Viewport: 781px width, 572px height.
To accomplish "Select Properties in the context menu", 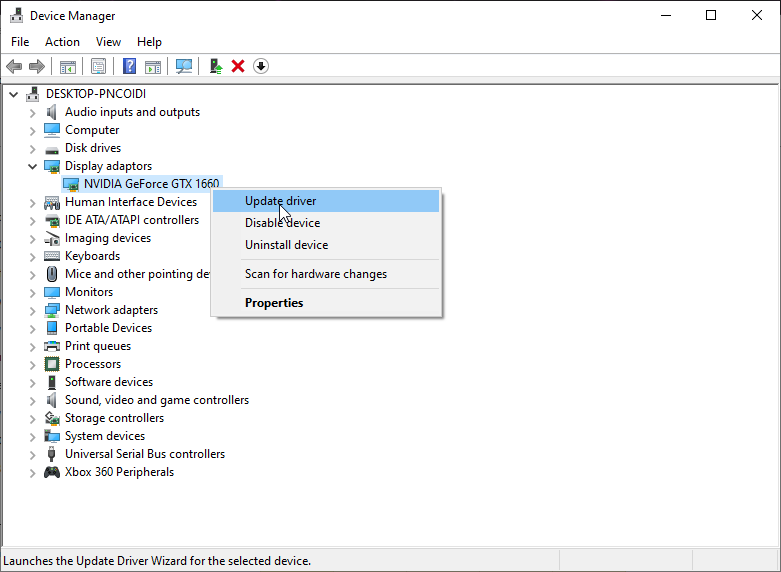I will pos(274,303).
